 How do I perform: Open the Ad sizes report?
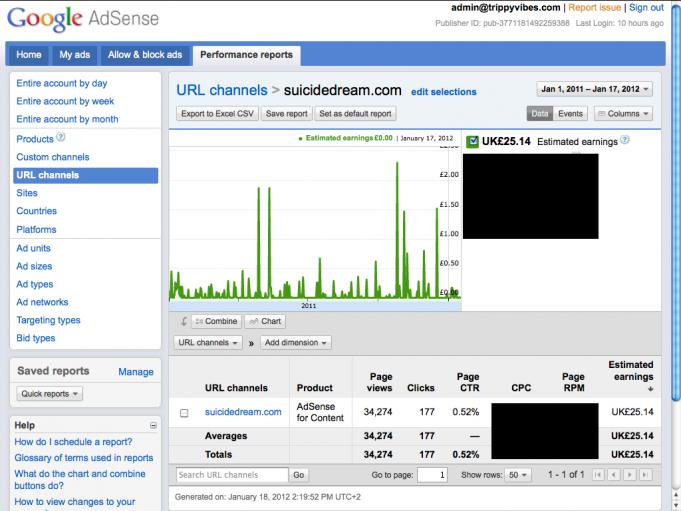click(x=34, y=266)
